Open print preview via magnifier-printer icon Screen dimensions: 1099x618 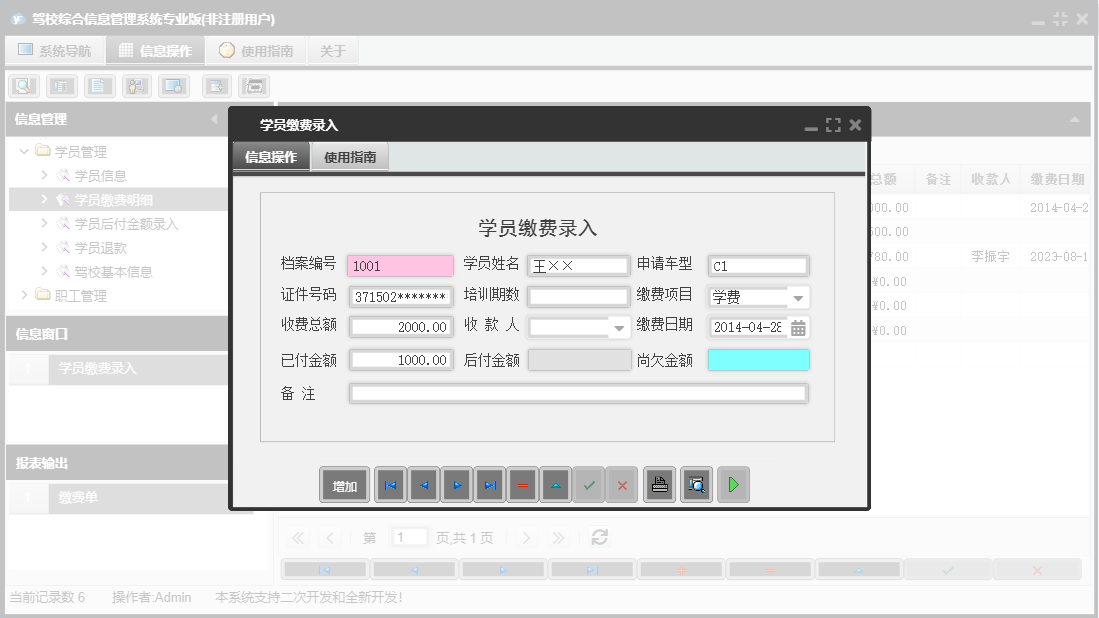696,485
